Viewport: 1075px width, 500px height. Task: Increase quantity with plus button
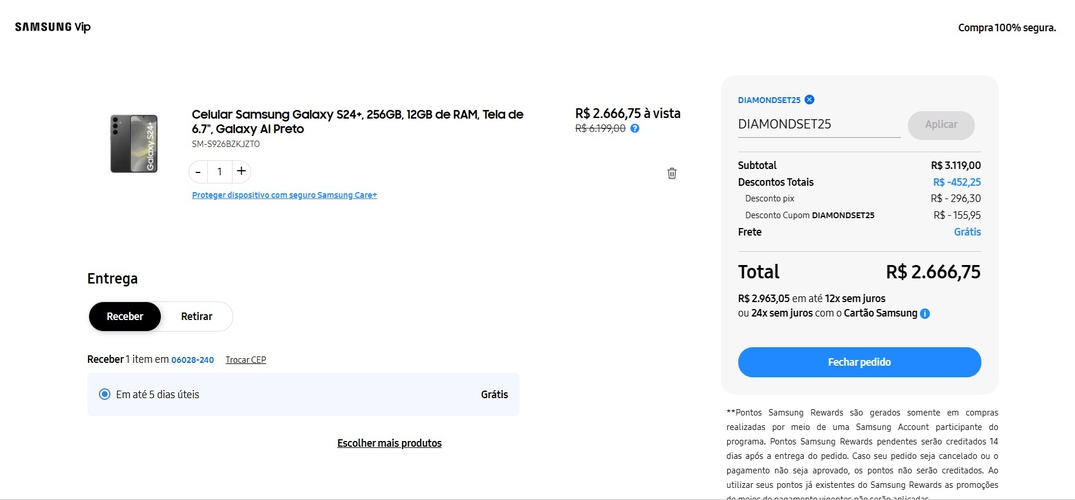[241, 171]
